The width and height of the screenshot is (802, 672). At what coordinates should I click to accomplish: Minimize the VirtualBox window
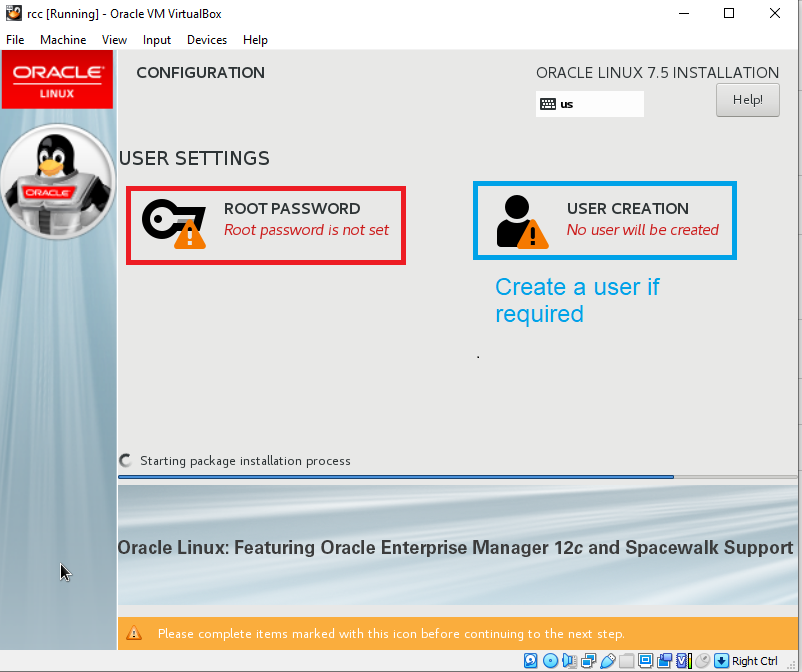[684, 13]
